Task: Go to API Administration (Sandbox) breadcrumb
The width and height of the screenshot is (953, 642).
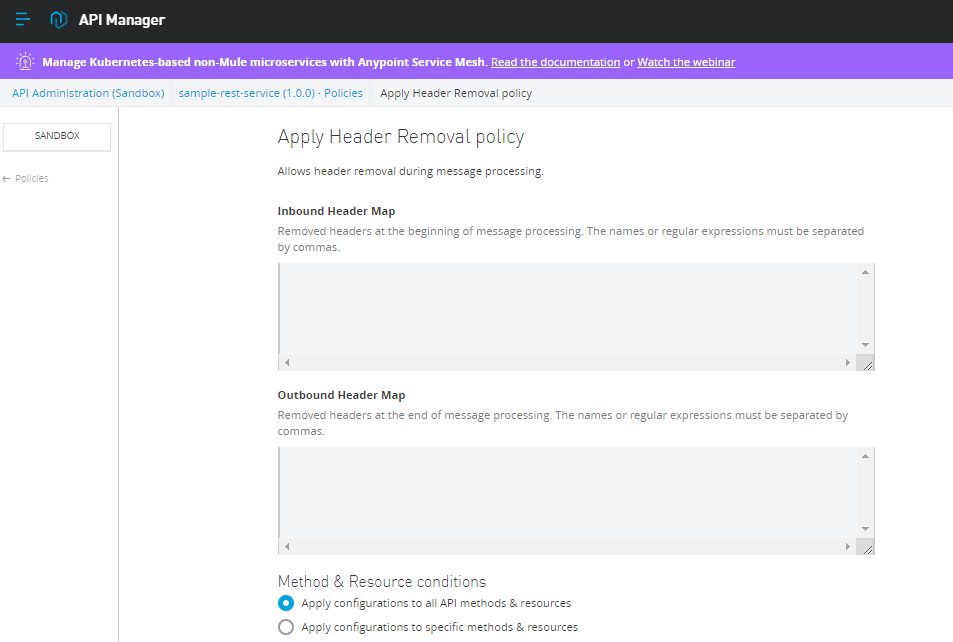Action: click(x=88, y=93)
